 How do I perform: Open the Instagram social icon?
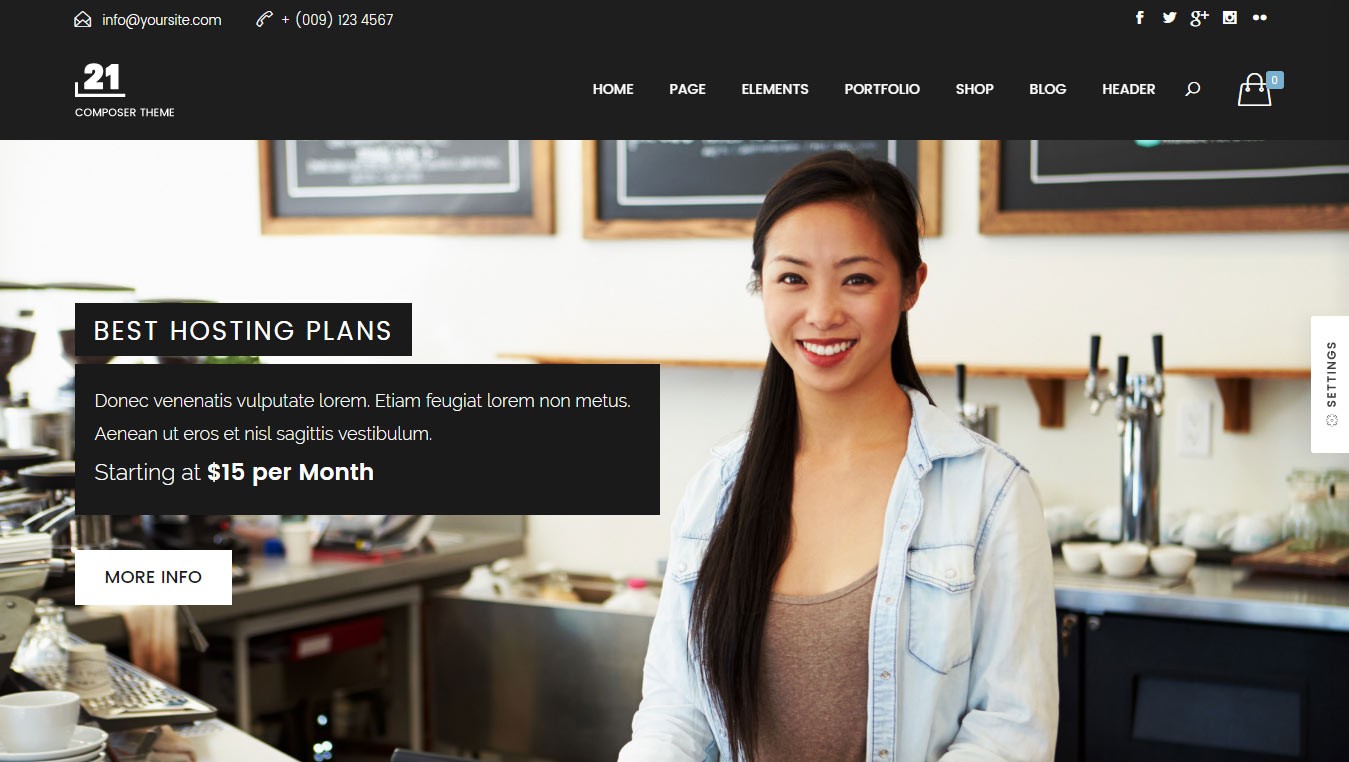coord(1230,18)
